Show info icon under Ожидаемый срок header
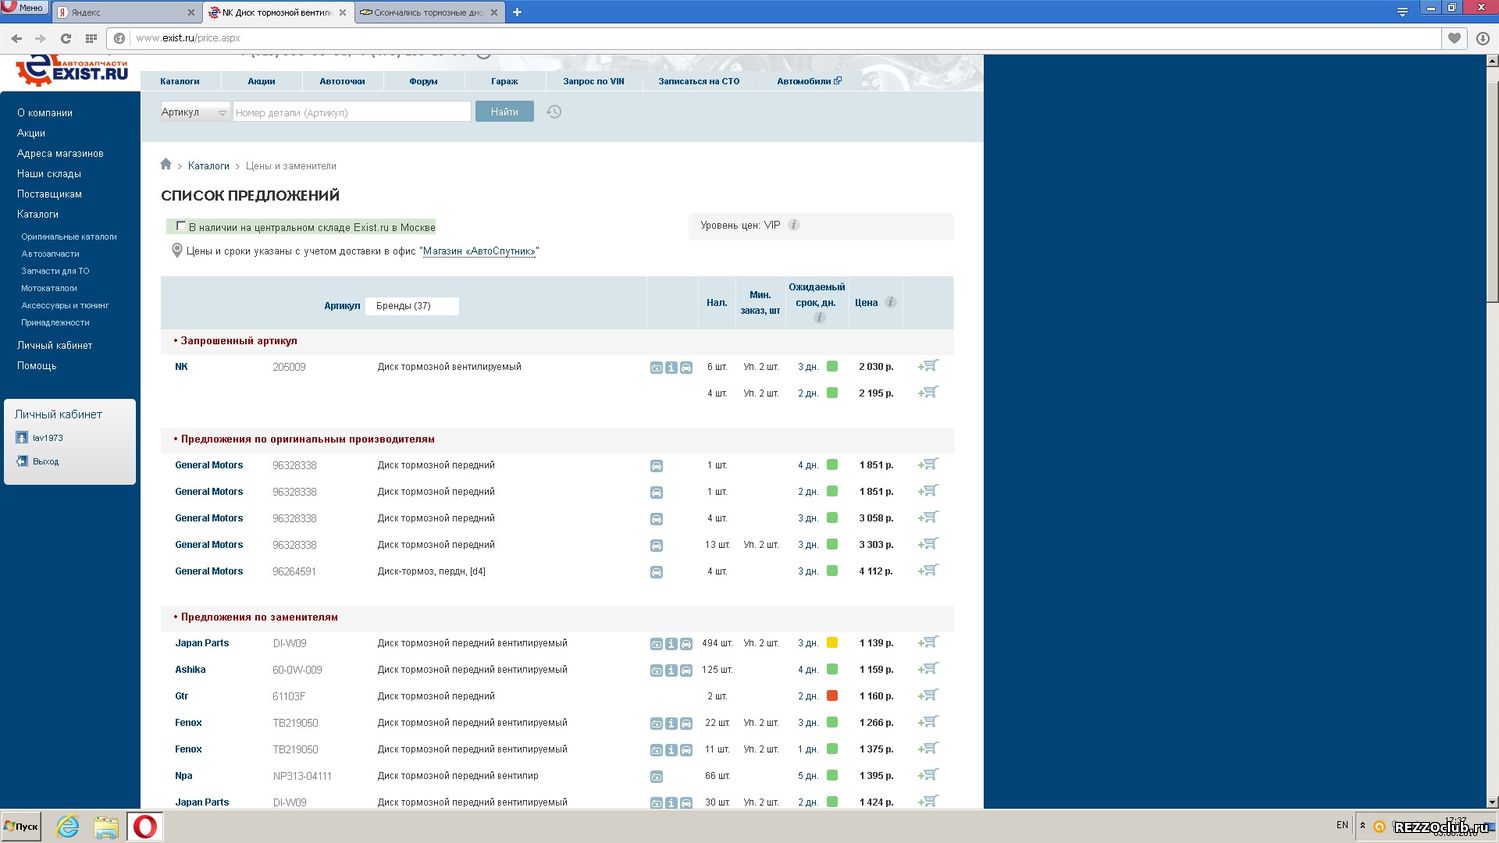Viewport: 1499px width, 843px height. coord(819,318)
